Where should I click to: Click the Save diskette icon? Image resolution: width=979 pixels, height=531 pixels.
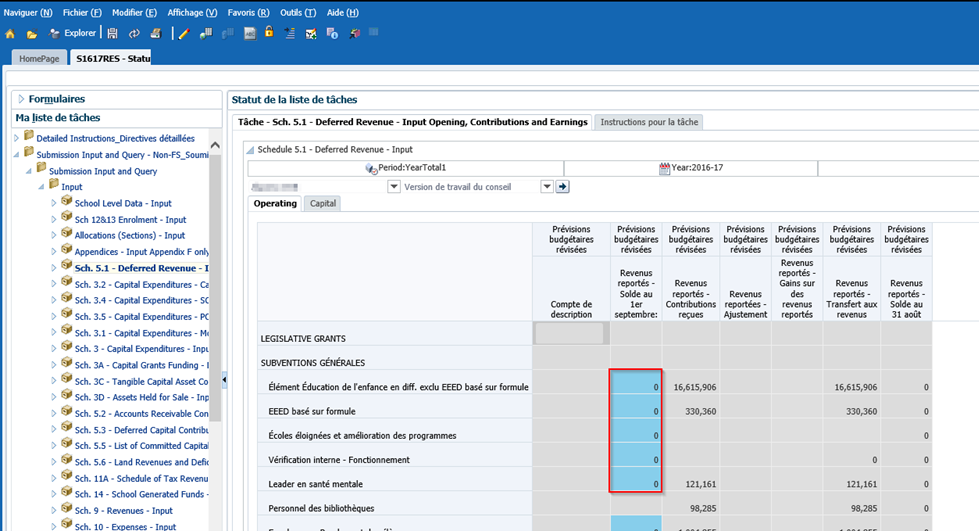click(x=112, y=33)
